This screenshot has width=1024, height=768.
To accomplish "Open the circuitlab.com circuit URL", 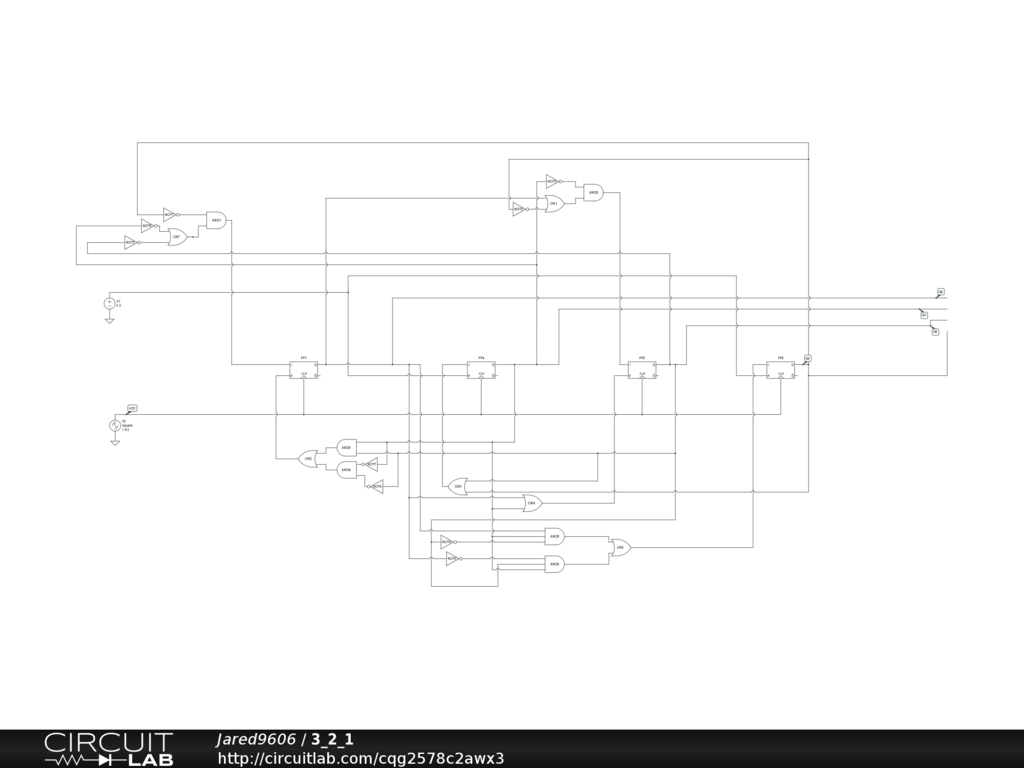I will [360, 758].
